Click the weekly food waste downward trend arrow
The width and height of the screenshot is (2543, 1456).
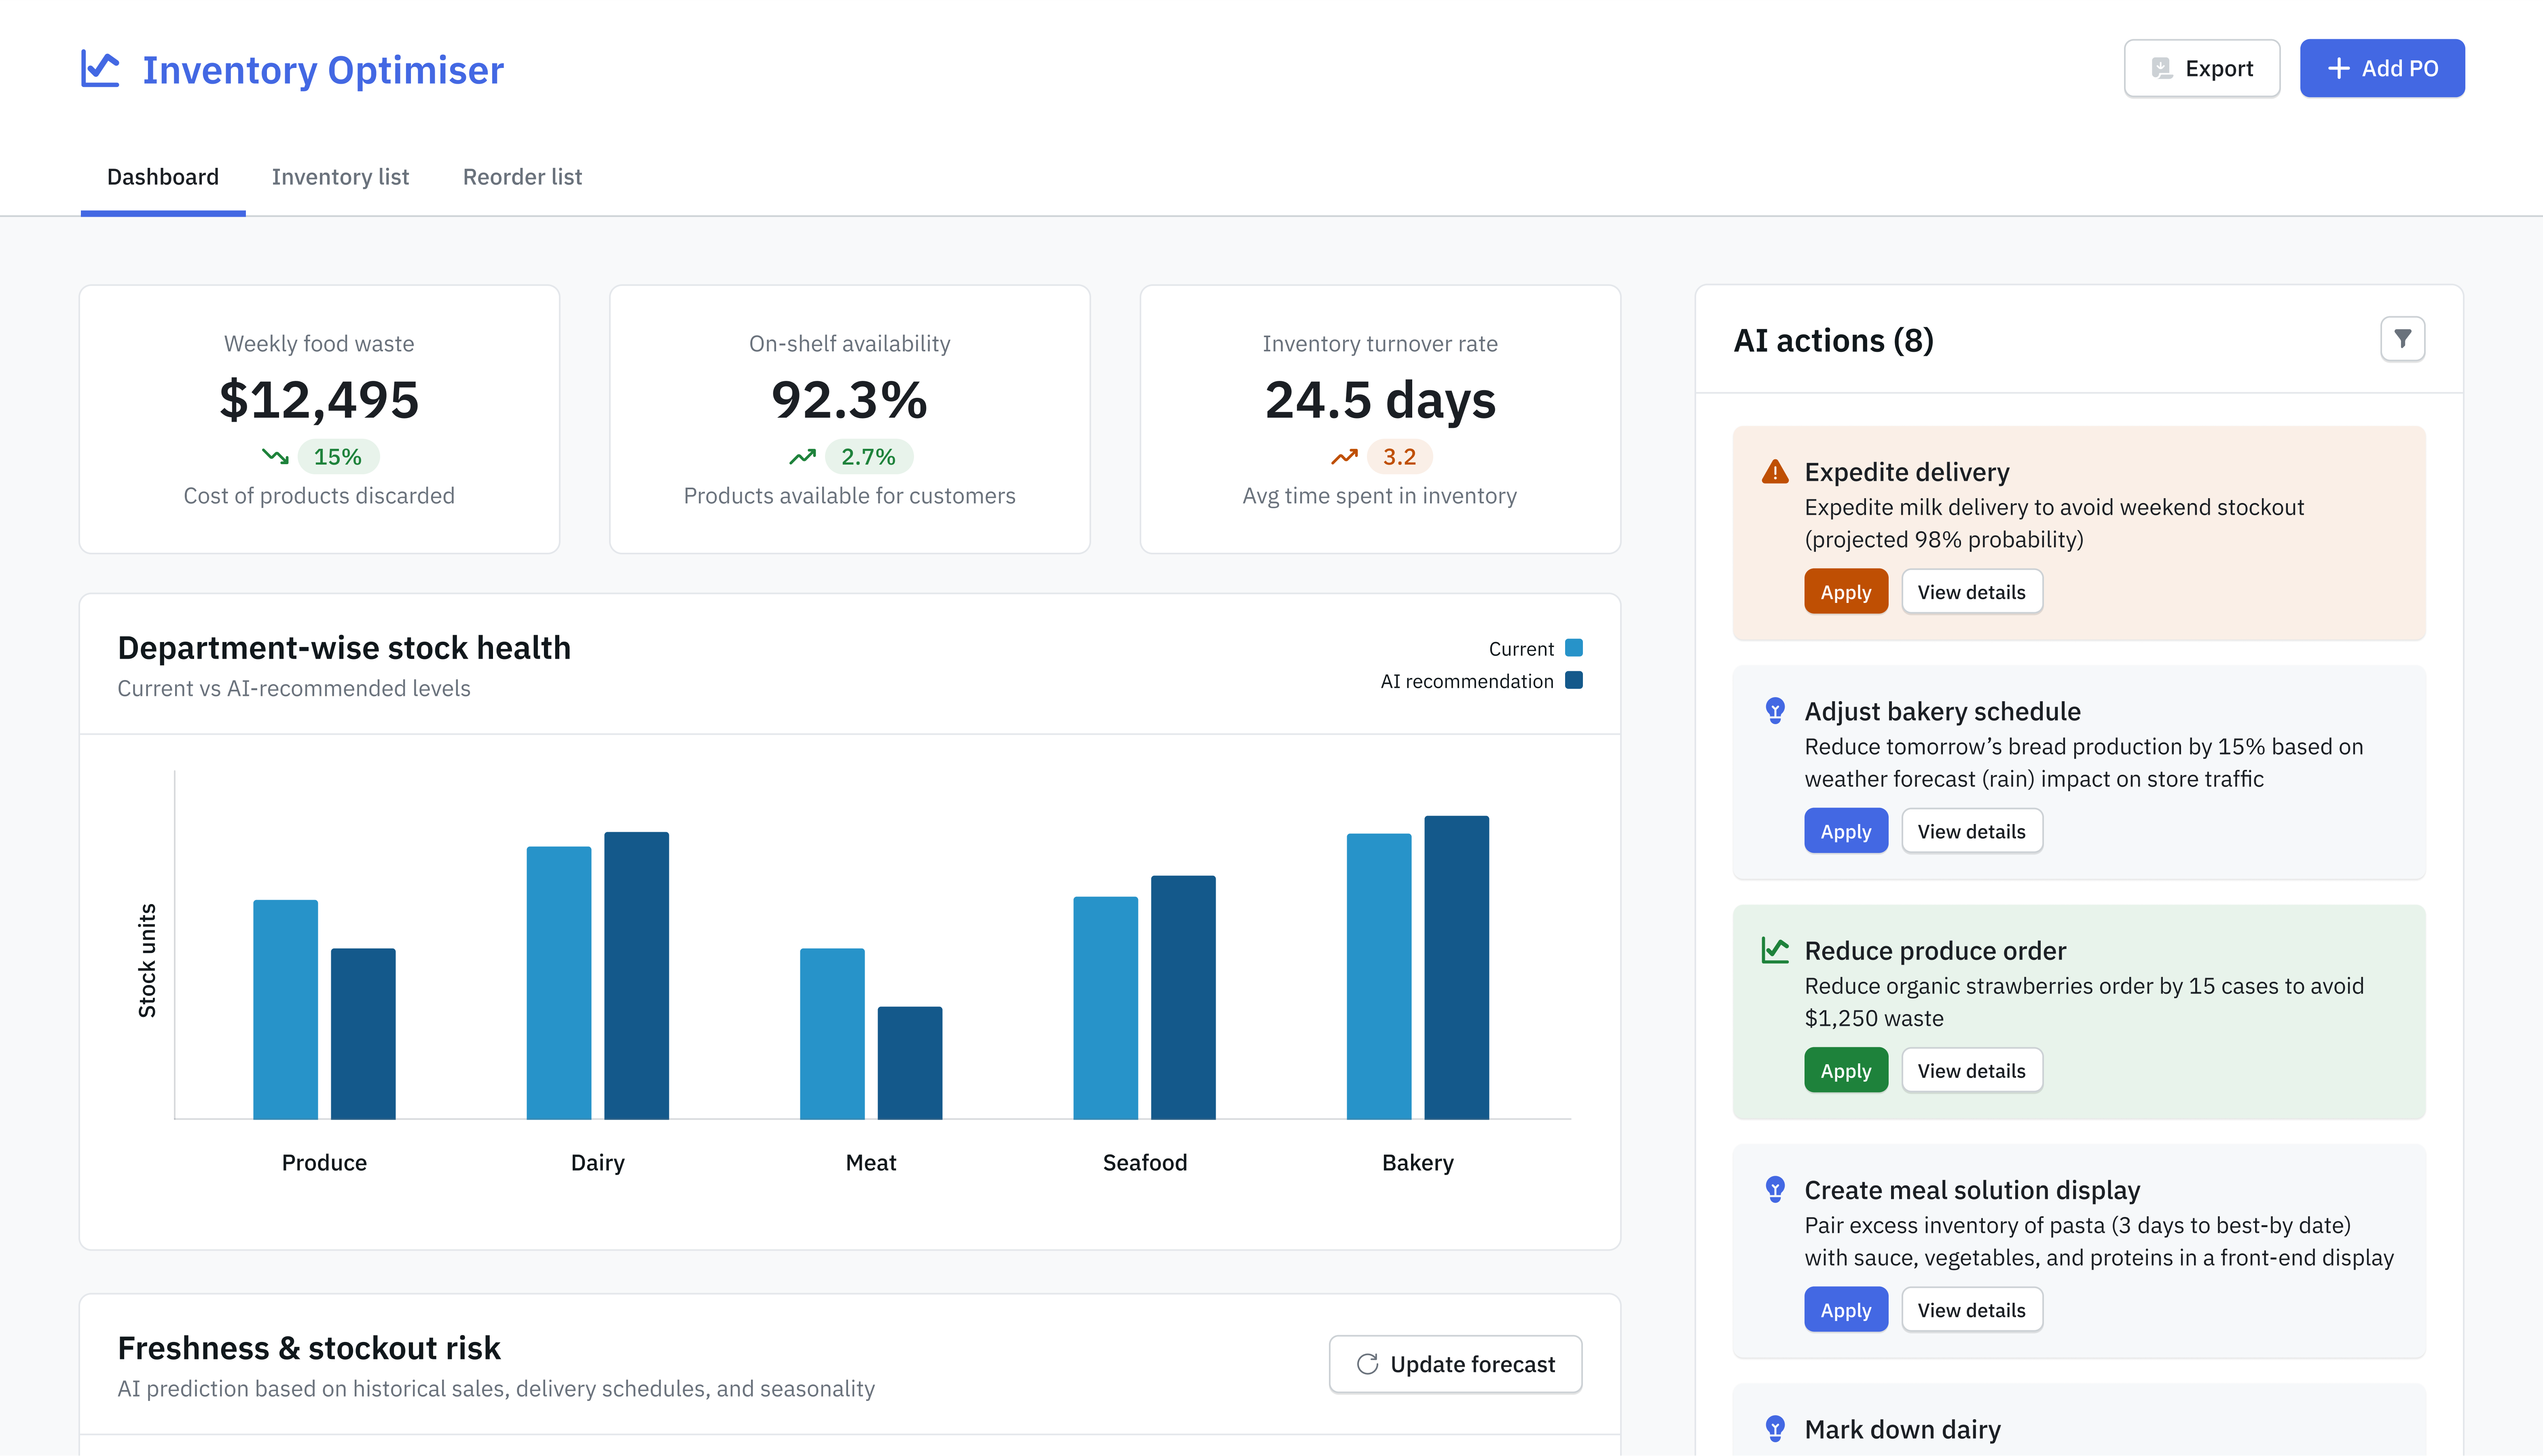tap(275, 457)
